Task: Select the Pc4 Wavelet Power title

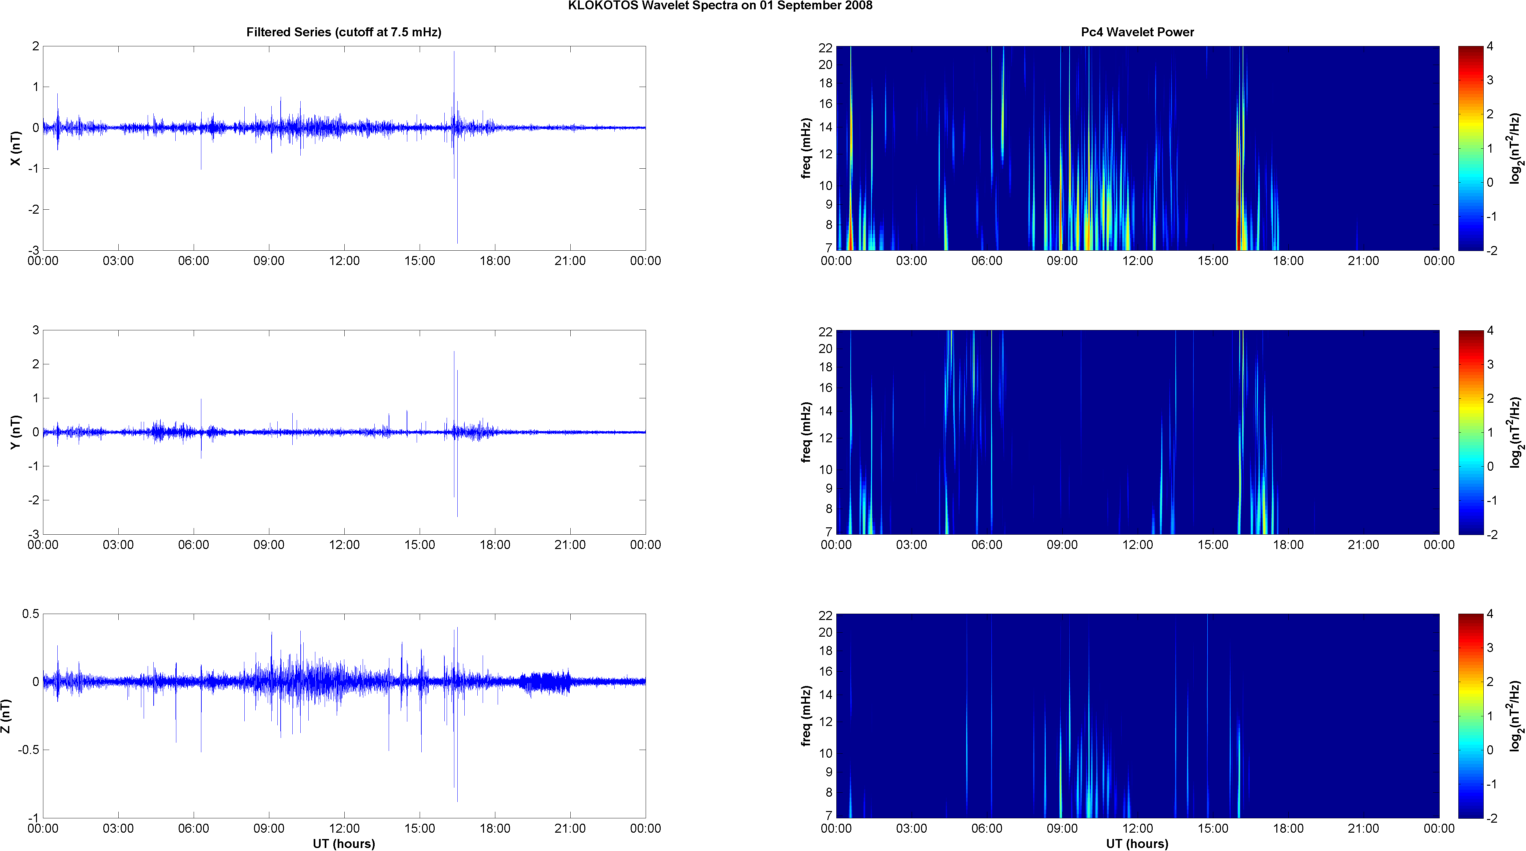Action: pyautogui.click(x=1137, y=32)
